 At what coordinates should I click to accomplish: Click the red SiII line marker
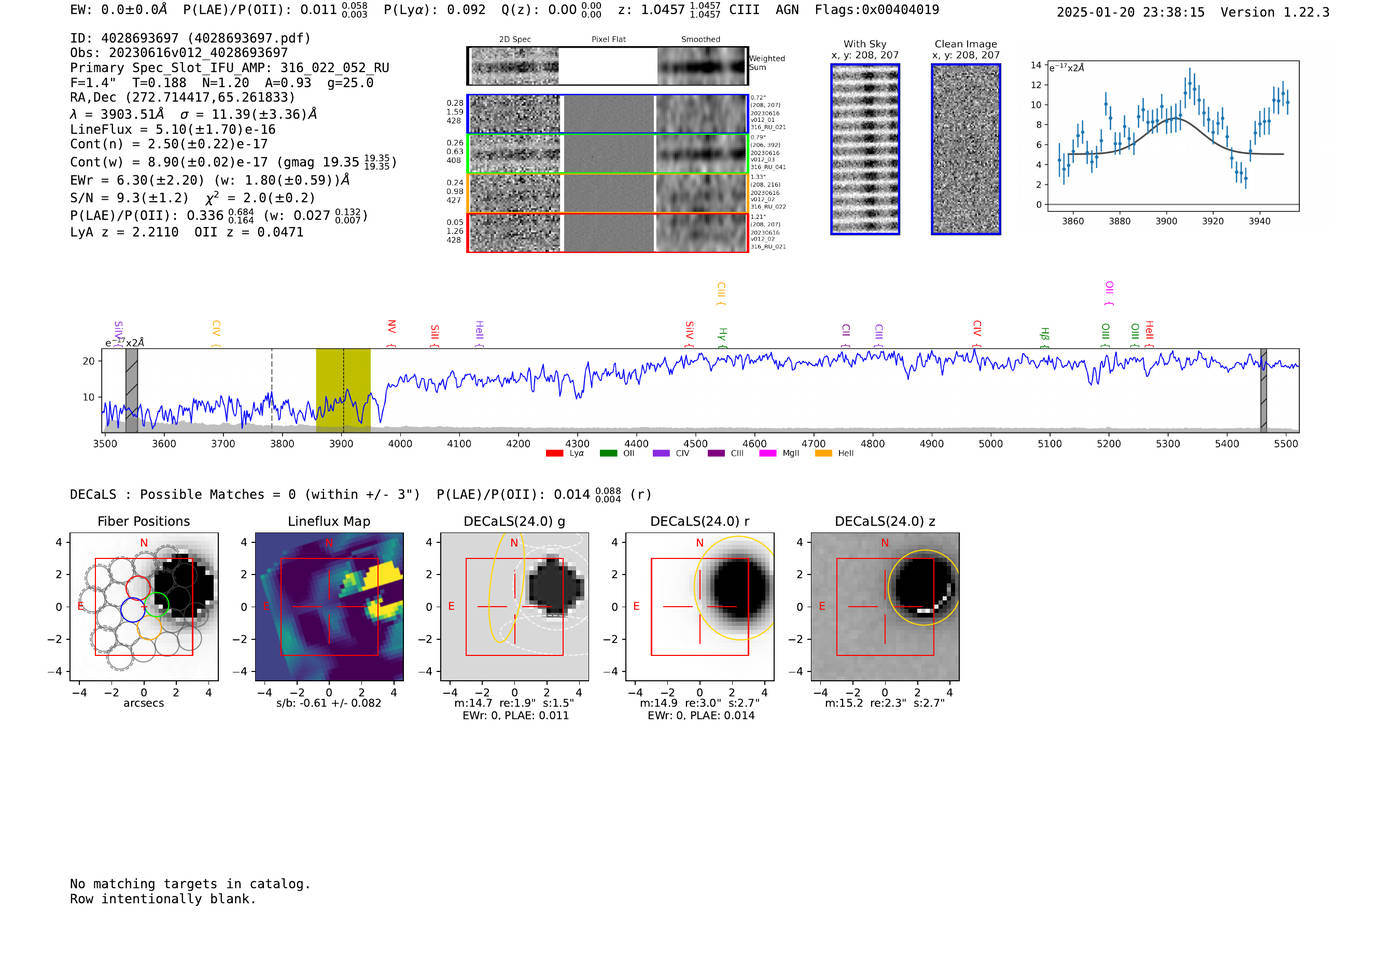coord(435,334)
